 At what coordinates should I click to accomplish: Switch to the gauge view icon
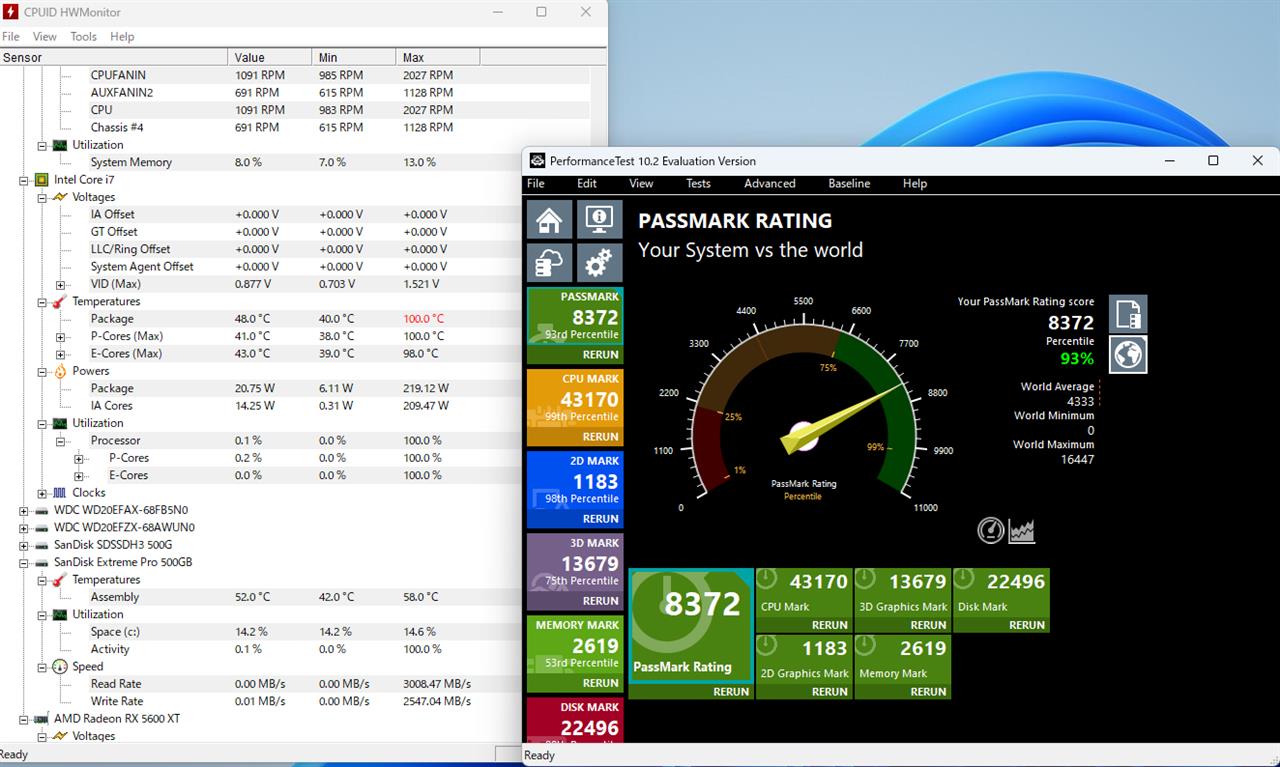[990, 530]
